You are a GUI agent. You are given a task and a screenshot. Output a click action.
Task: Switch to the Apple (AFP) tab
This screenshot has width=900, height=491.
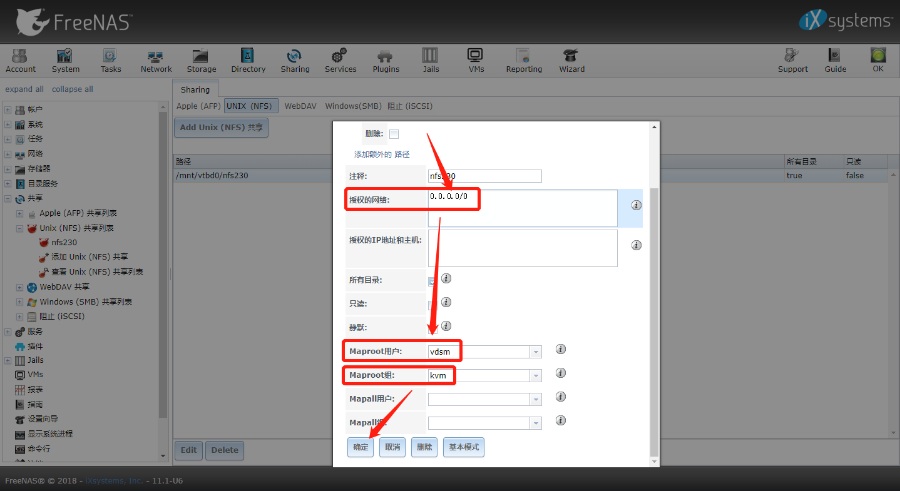(x=198, y=106)
